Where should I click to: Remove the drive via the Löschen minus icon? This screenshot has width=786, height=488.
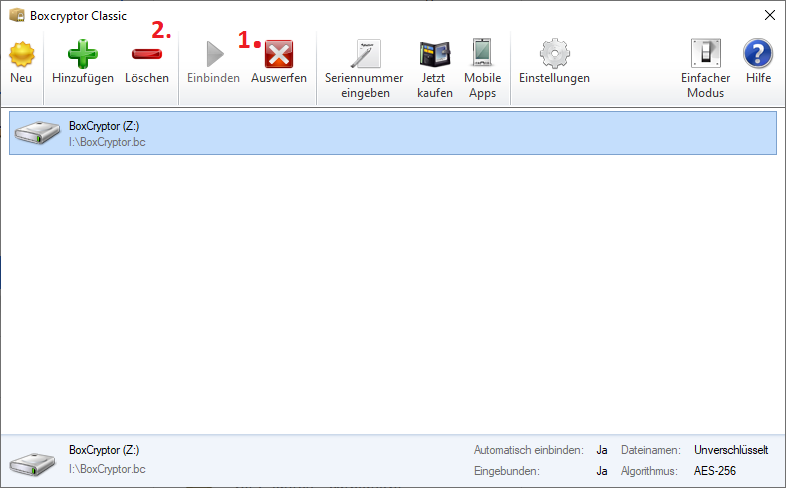coord(147,54)
